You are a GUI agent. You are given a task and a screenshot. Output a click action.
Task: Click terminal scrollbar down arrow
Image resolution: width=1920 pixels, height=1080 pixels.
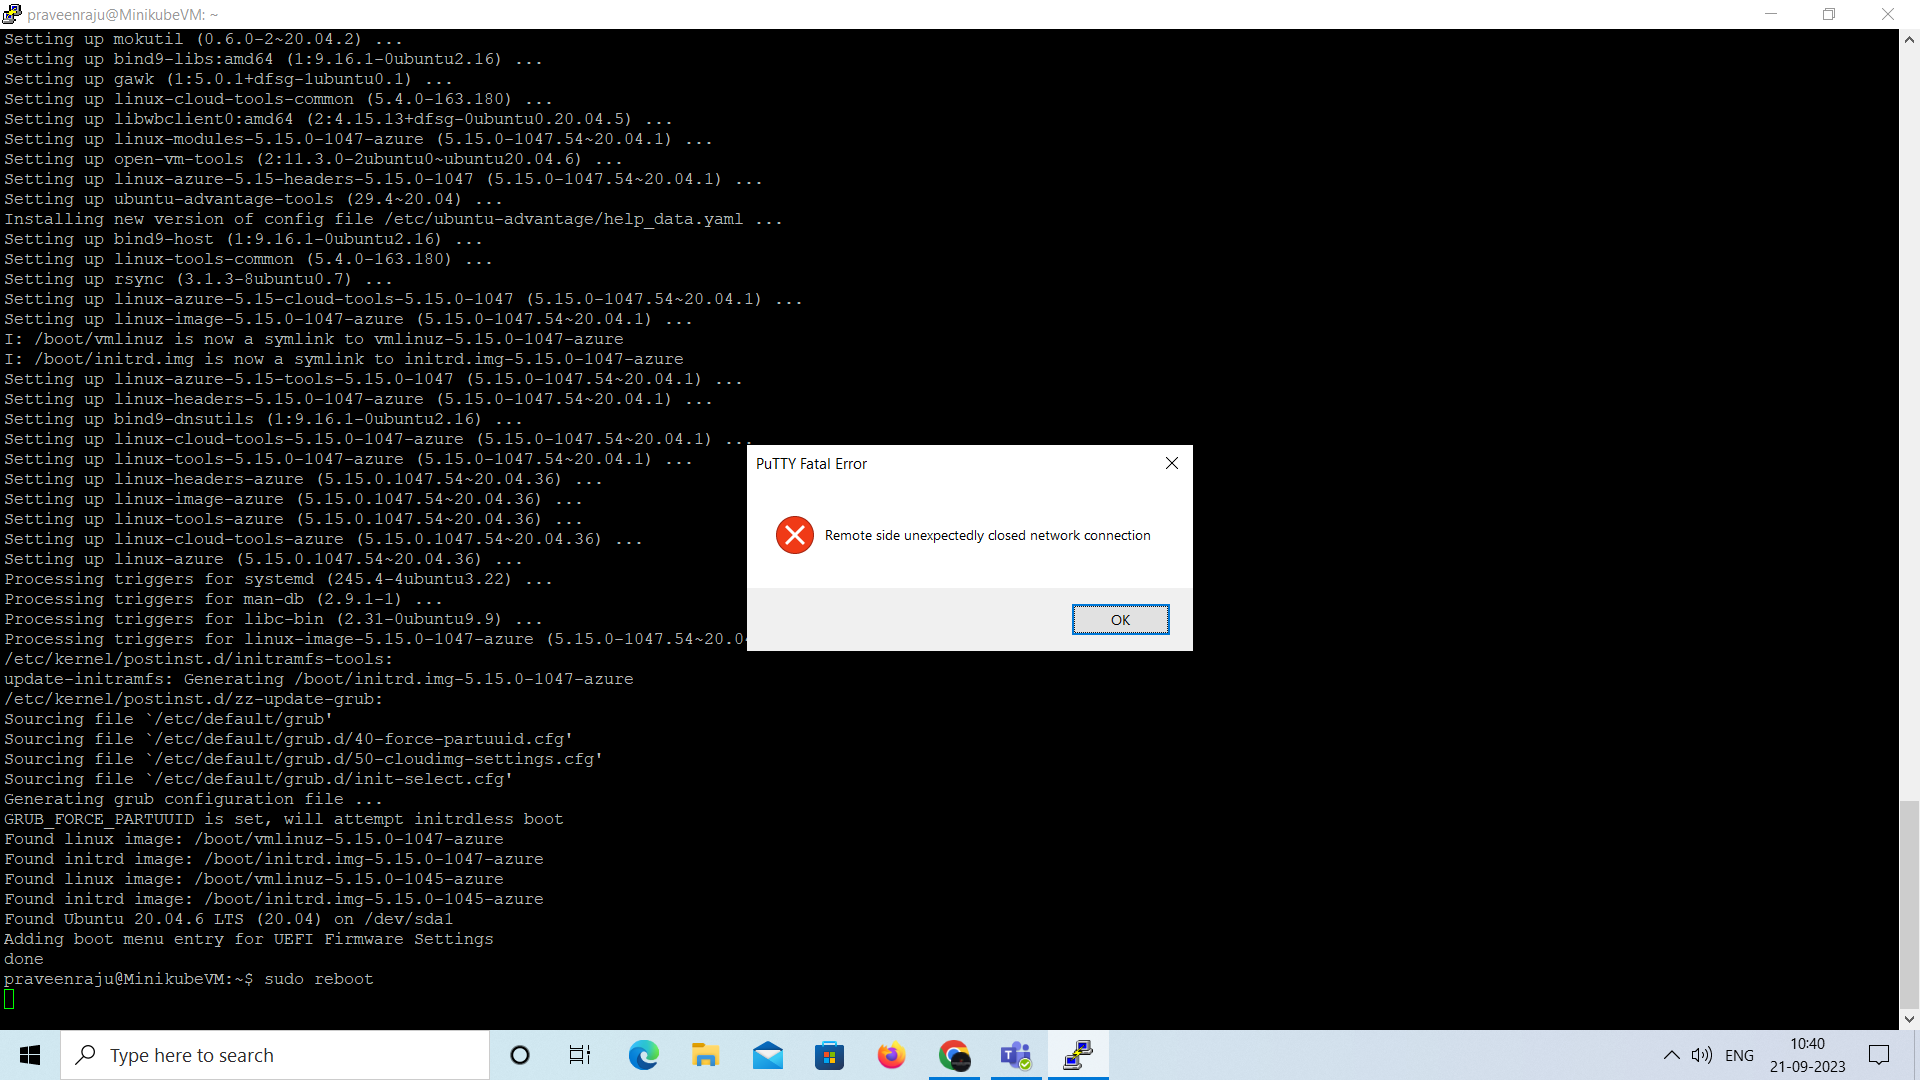click(x=1909, y=1019)
